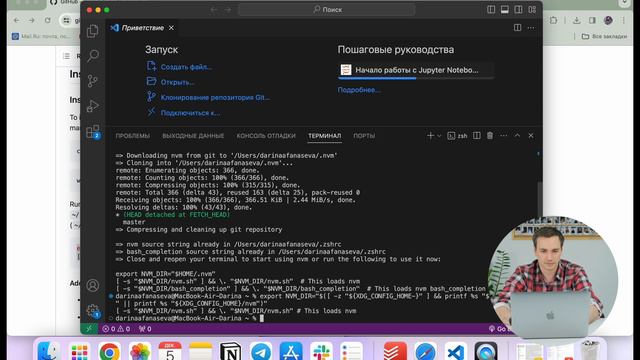Open Notion from the dock
The image size is (640, 360).
click(x=231, y=352)
